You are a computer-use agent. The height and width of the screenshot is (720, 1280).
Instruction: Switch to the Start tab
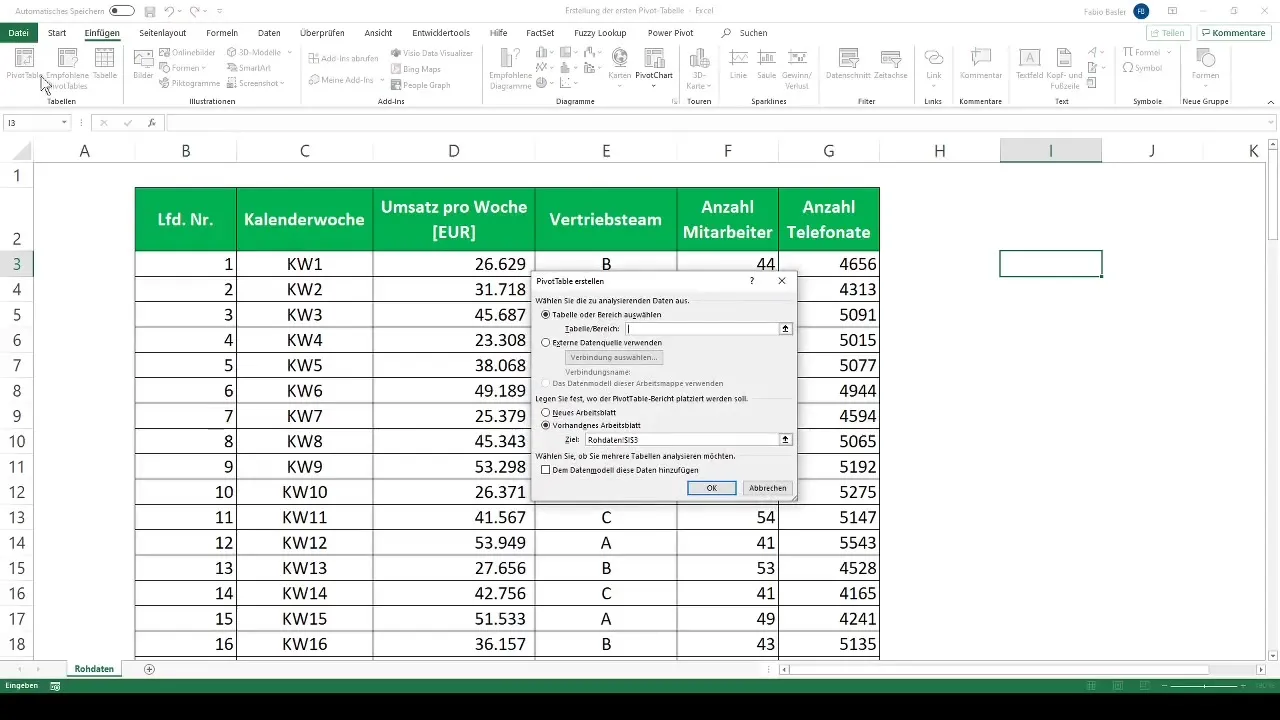point(57,33)
